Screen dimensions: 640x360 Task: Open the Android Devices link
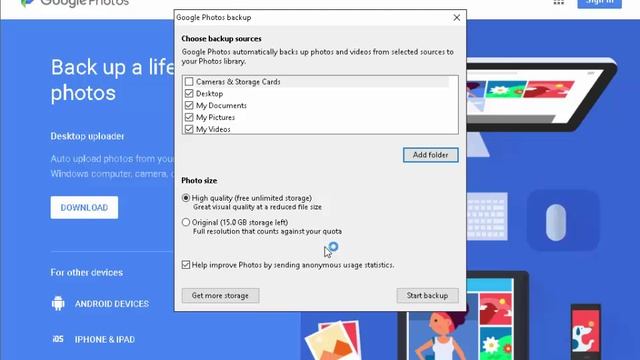tap(112, 304)
